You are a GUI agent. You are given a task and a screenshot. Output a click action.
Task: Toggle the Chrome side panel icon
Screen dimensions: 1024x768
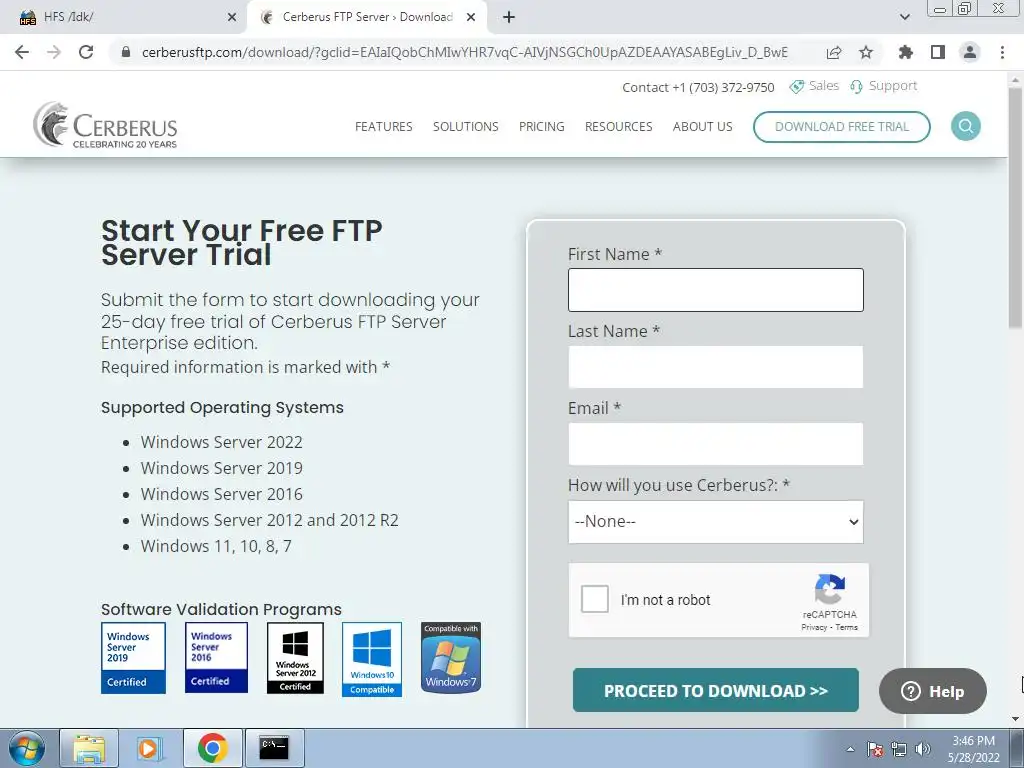(x=938, y=52)
